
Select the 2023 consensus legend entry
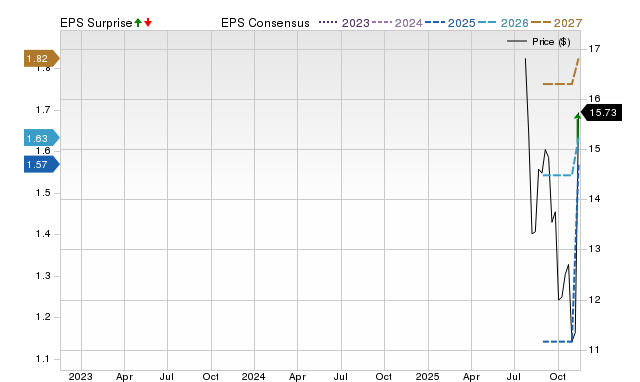pos(344,23)
